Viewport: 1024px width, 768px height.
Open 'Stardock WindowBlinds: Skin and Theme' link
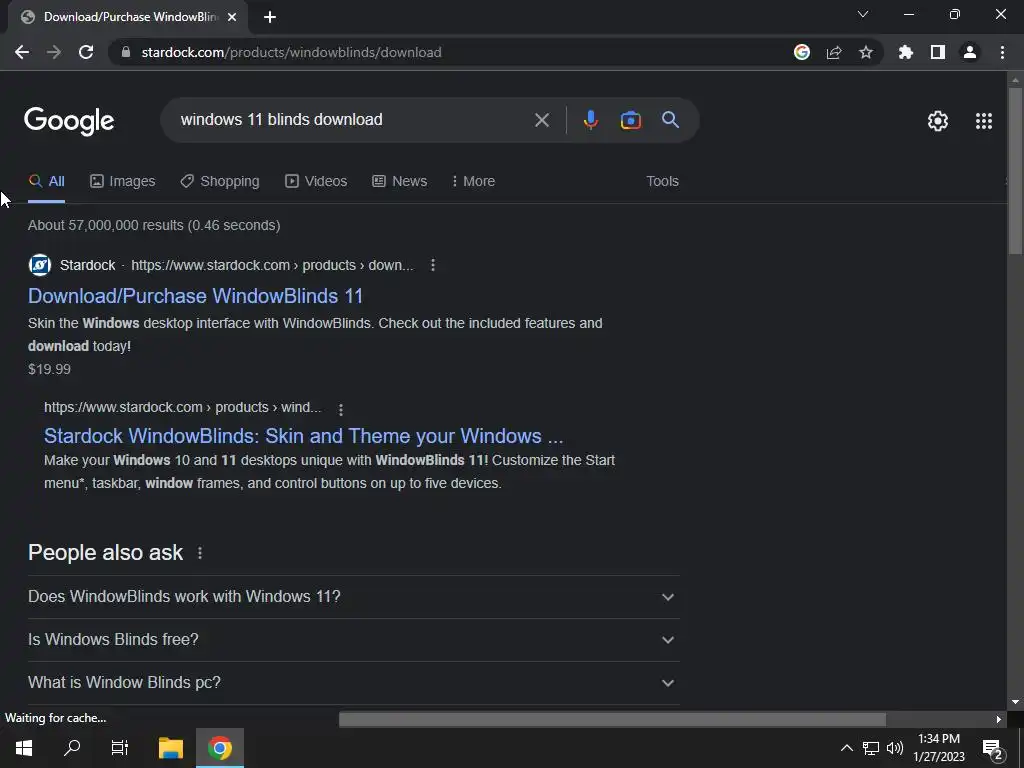point(304,436)
